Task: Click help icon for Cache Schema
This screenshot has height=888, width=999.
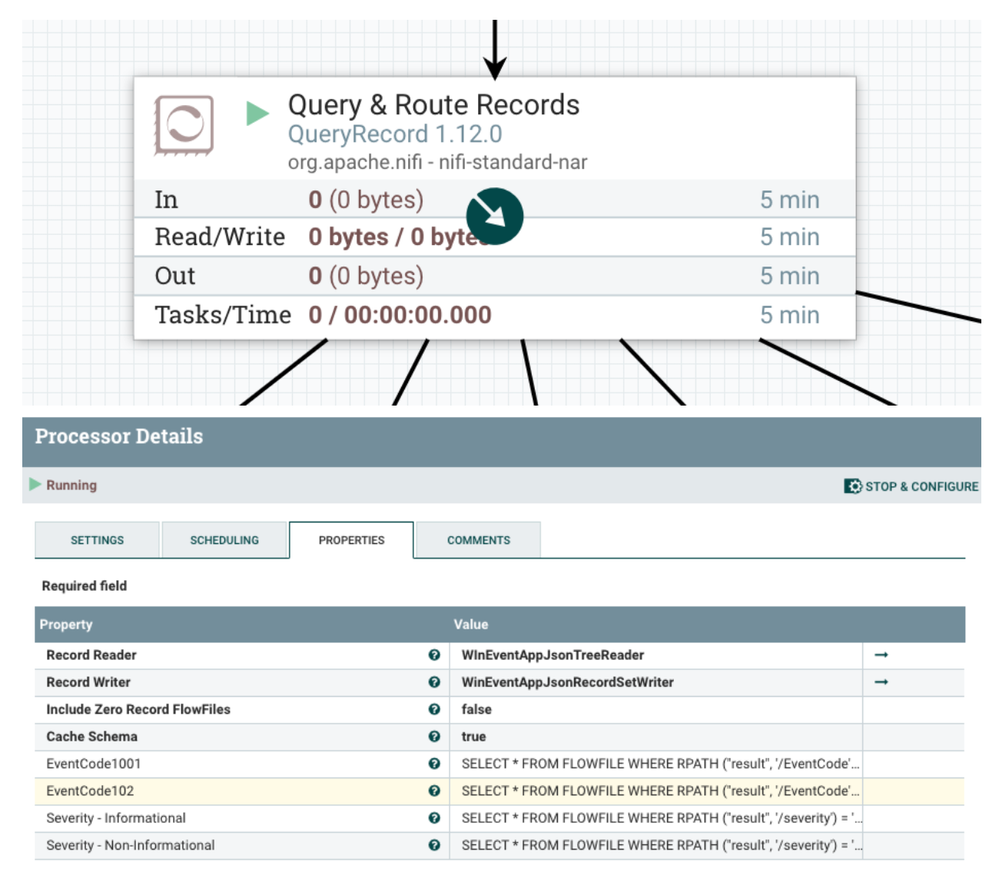Action: click(x=434, y=736)
